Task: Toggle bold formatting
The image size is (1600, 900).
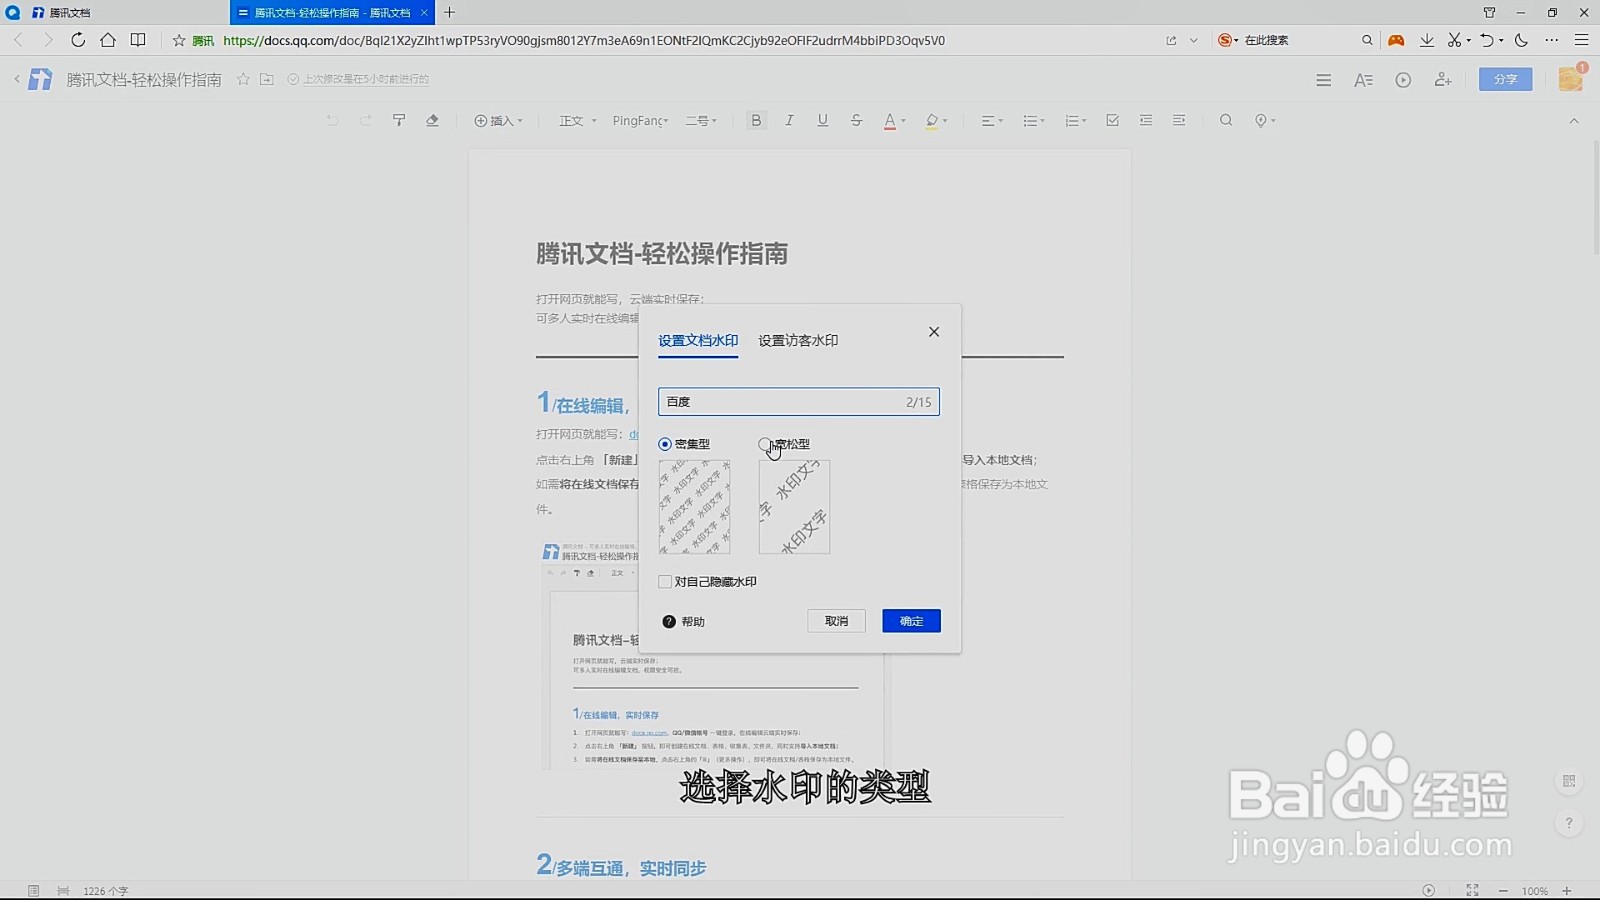Action: tap(756, 121)
